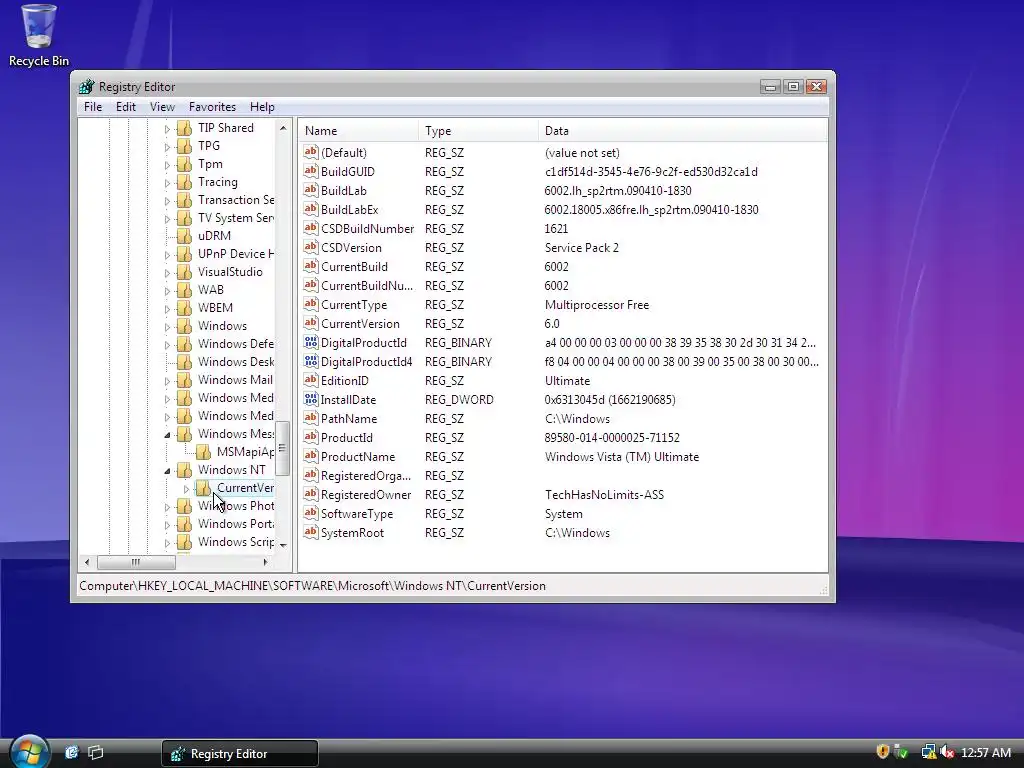Click the taskbar clock showing 12:57 AM
The image size is (1024, 768).
tap(985, 753)
